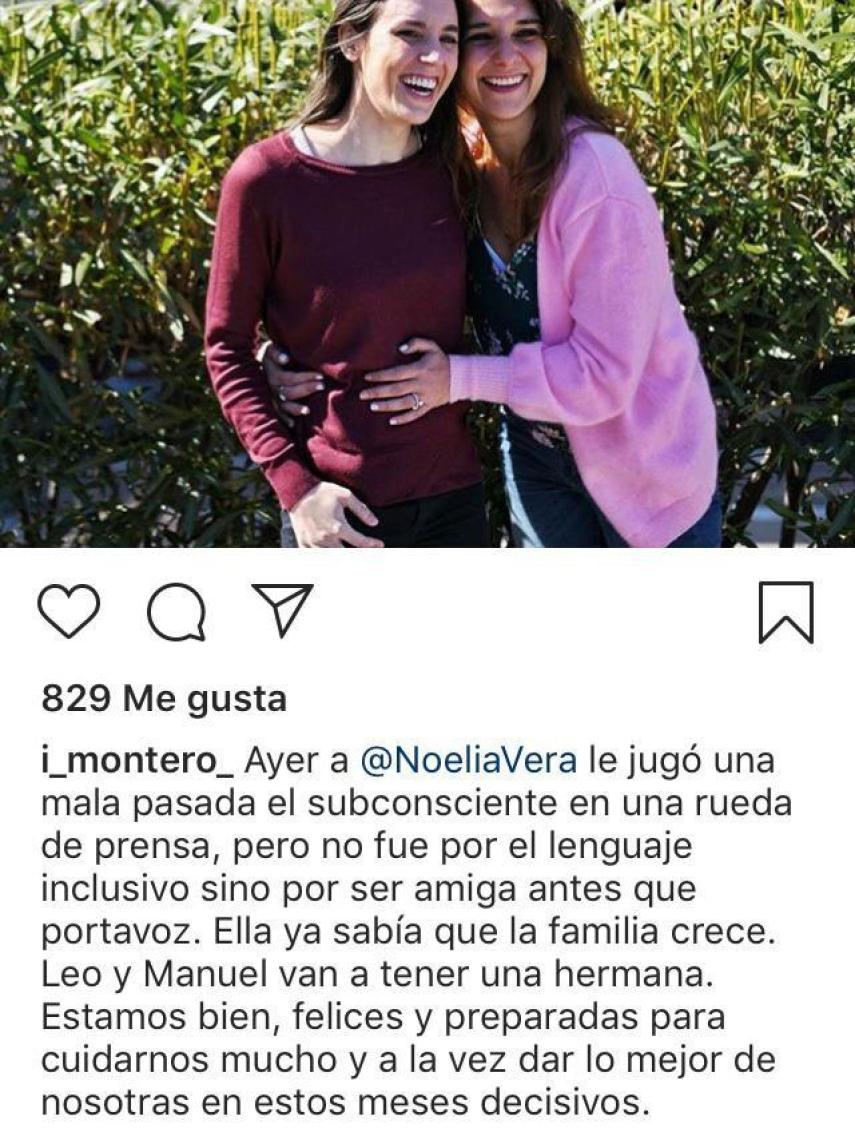Tap the ring on the hand in photo

pyautogui.click(x=416, y=401)
